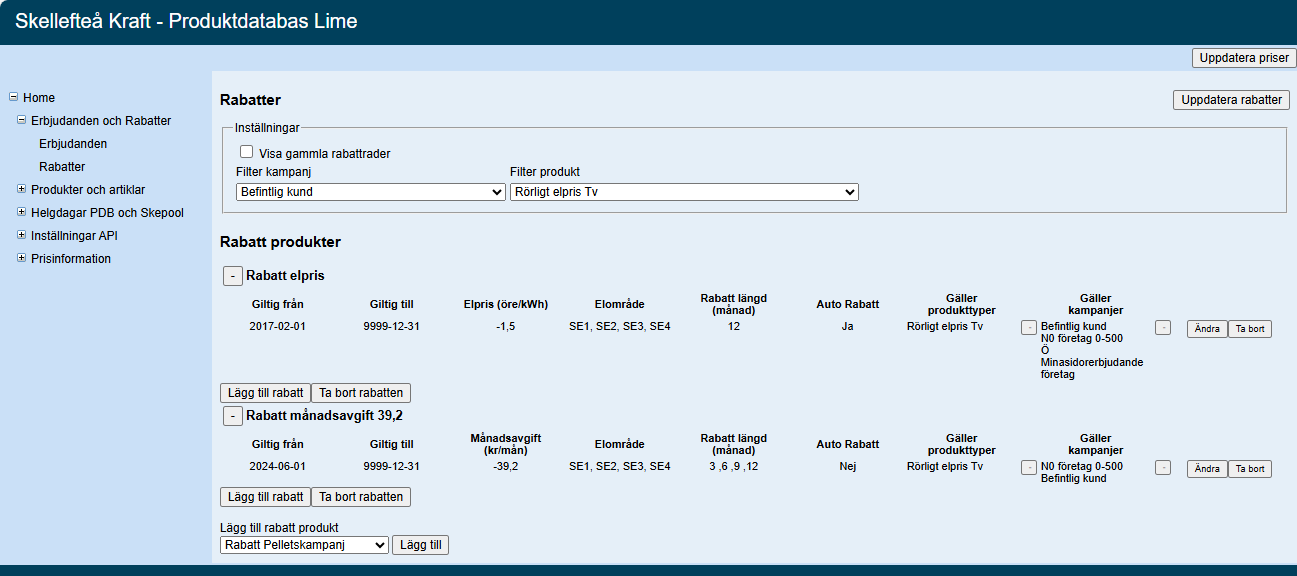Collapse Erbjudanden och Rabatter minus icon

click(22, 120)
